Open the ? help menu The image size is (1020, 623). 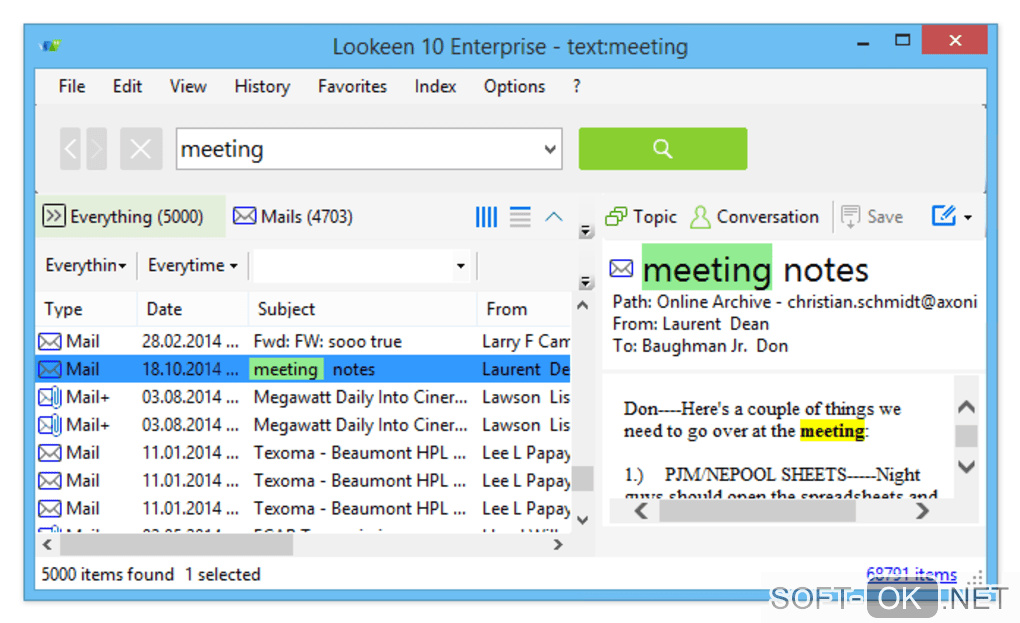coord(576,86)
